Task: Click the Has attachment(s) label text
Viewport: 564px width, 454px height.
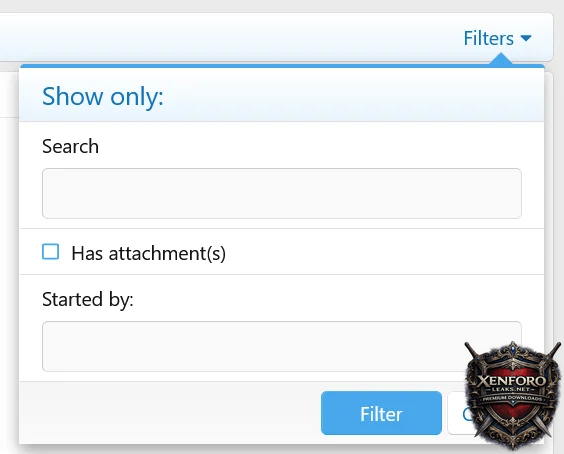Action: click(x=149, y=253)
